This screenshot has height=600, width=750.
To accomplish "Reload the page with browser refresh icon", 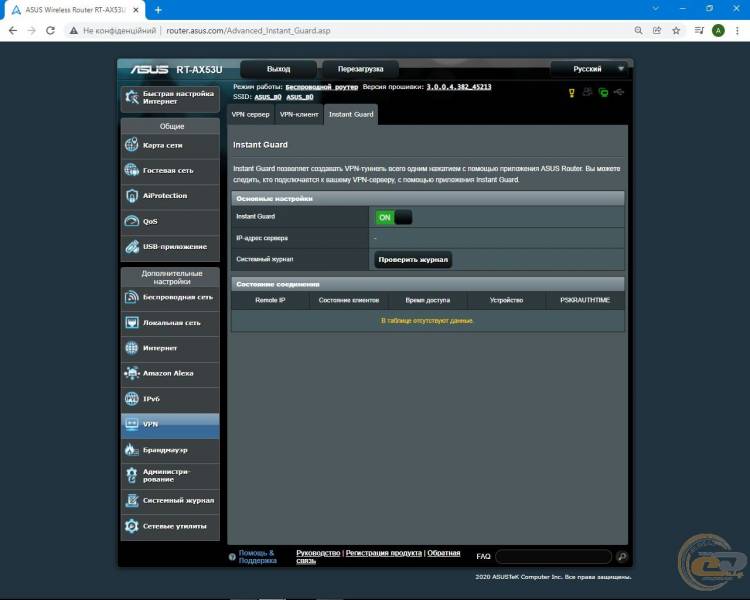I will pyautogui.click(x=50, y=31).
